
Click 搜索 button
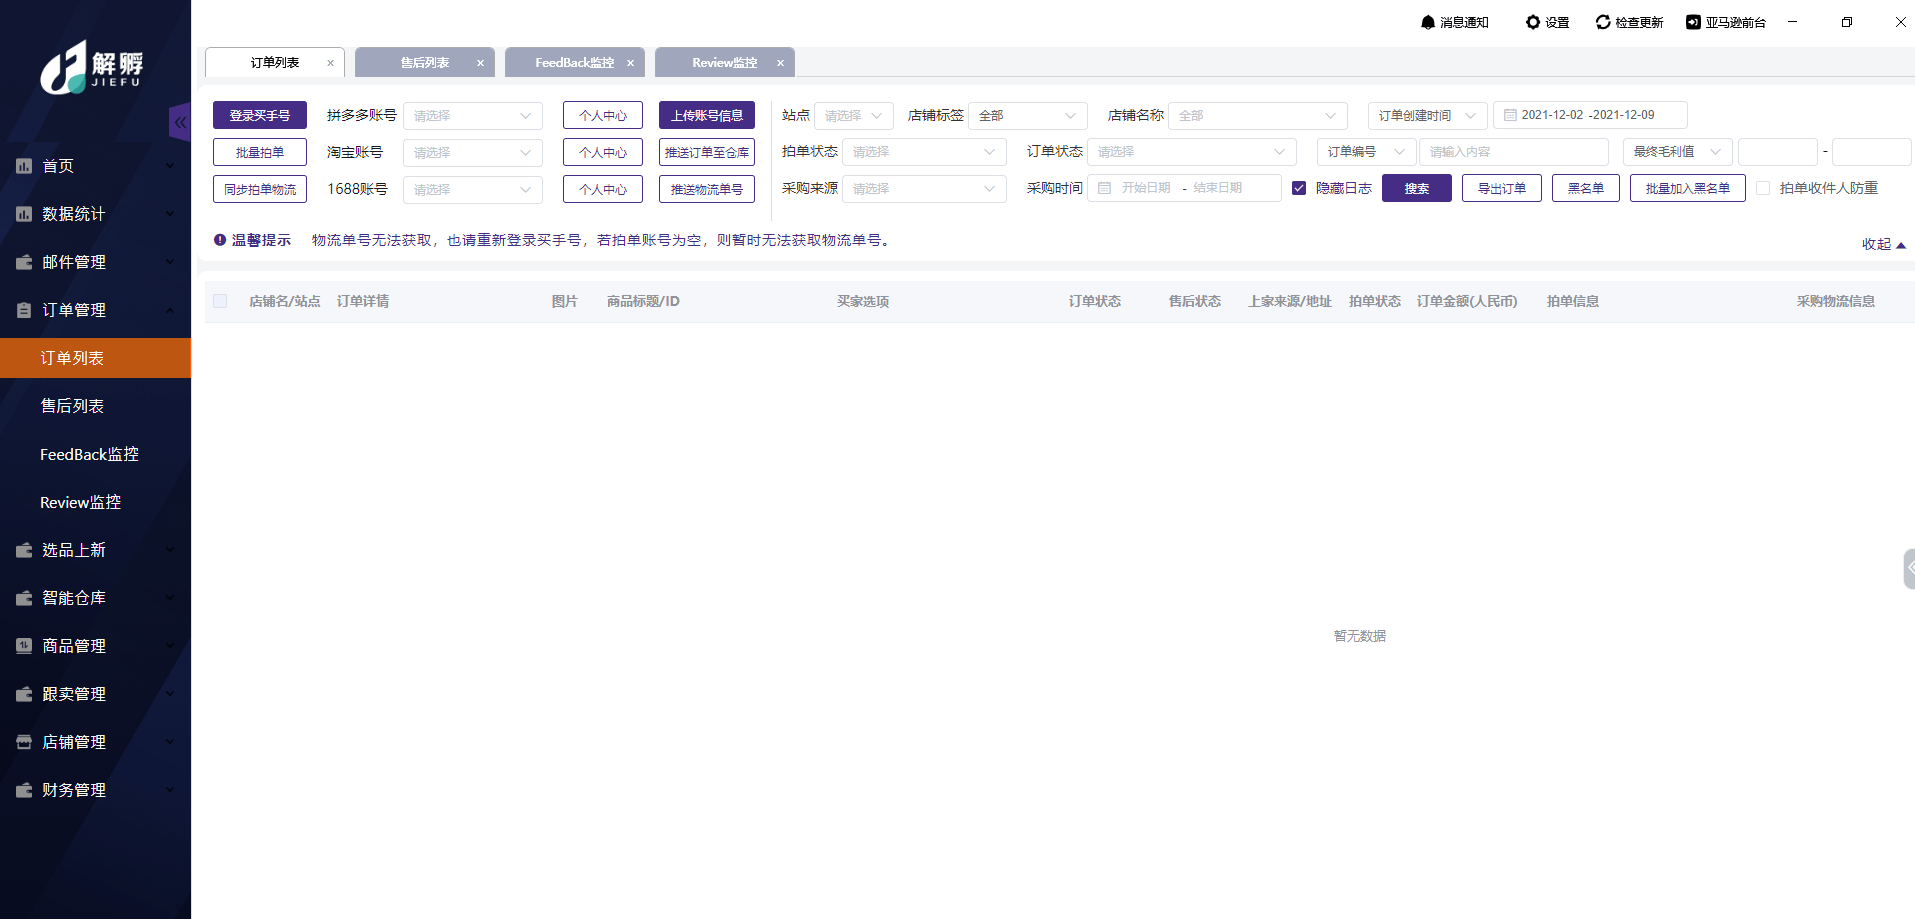click(x=1417, y=189)
